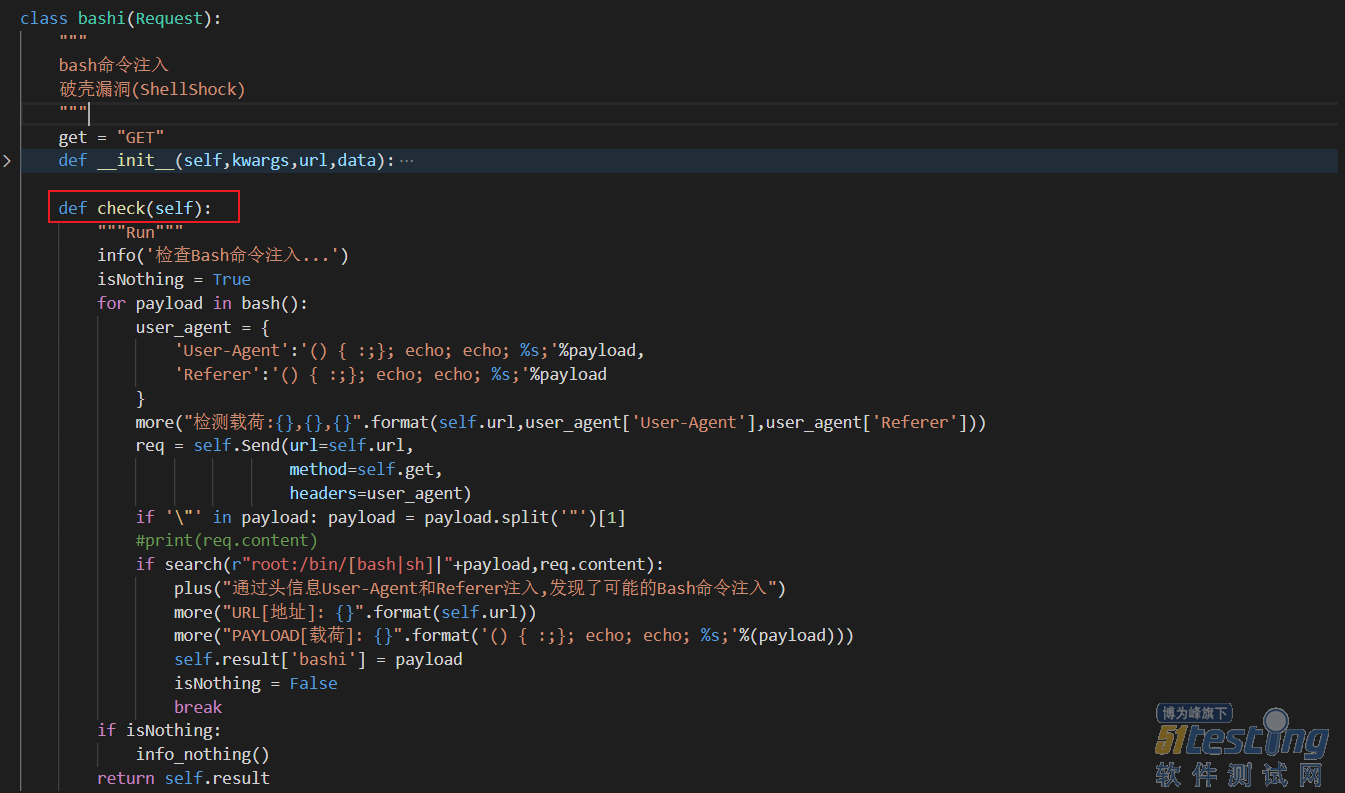Click the 'if isNothing:' line
Viewport: 1345px width, 793px height.
pyautogui.click(x=159, y=730)
